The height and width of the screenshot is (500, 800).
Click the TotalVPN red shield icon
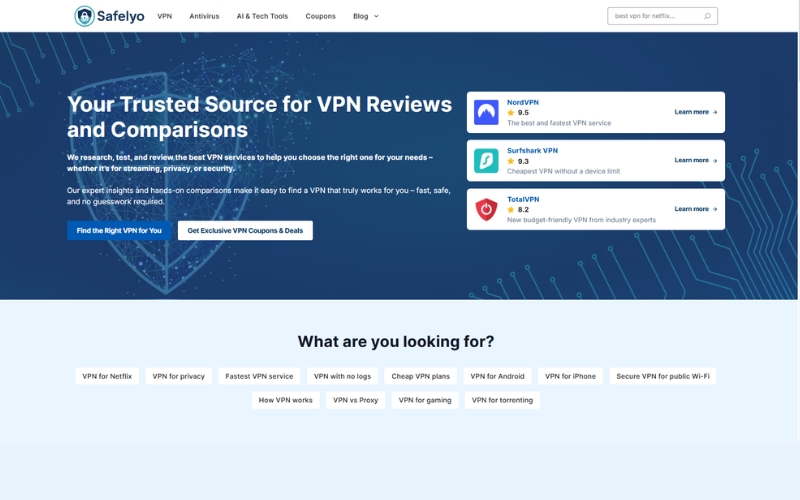(x=486, y=209)
